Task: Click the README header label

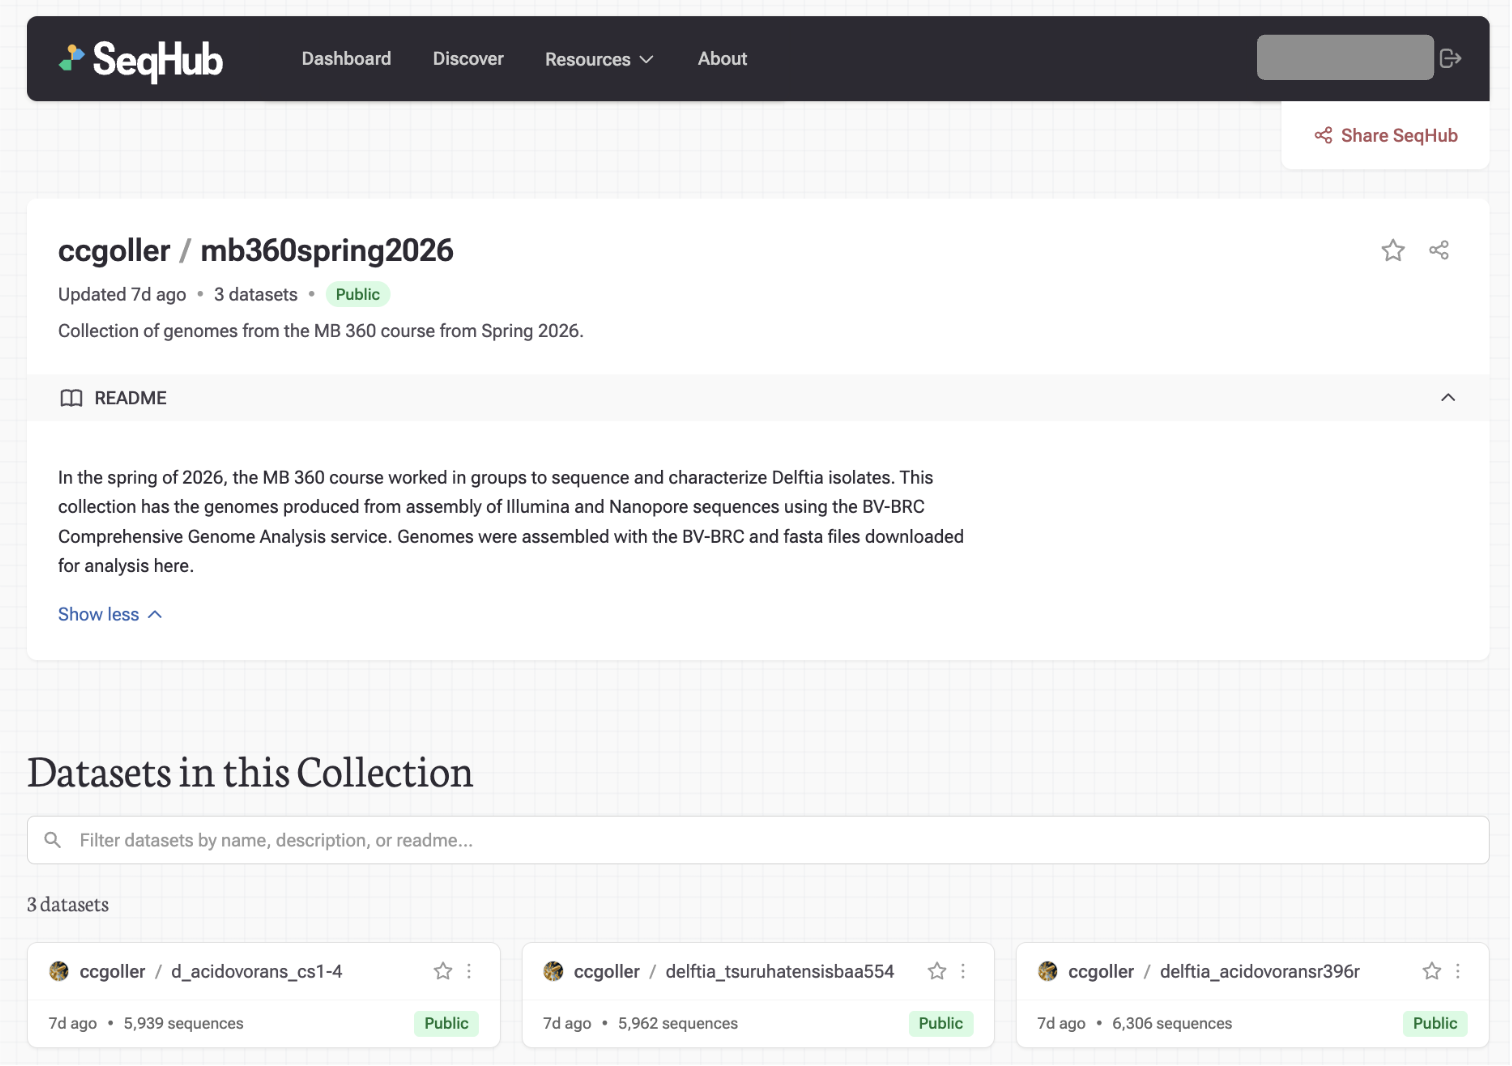Action: [131, 398]
